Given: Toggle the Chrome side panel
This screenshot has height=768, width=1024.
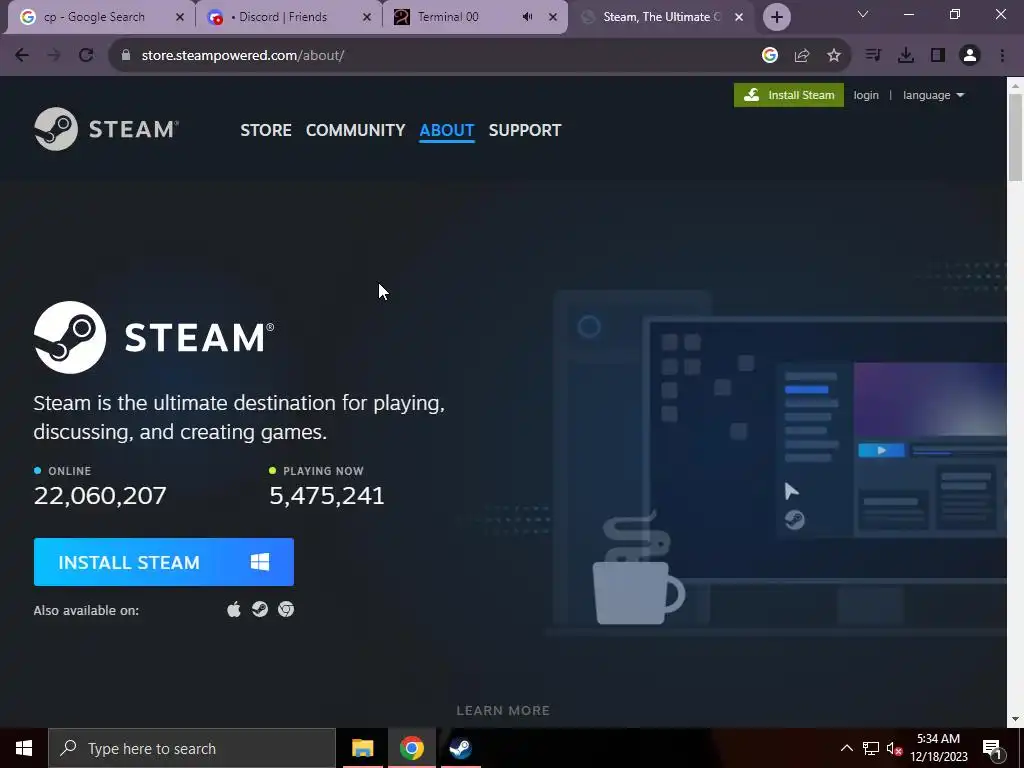Looking at the screenshot, I should click(x=938, y=56).
